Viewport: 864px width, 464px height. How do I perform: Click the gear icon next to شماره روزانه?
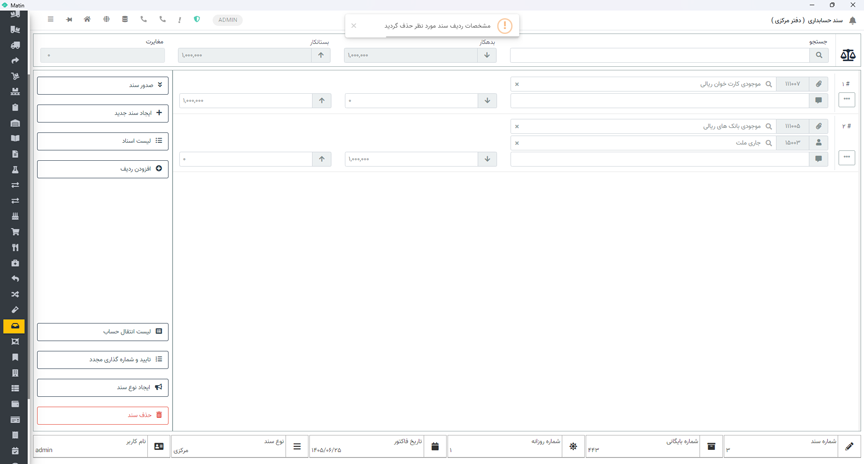tap(573, 446)
